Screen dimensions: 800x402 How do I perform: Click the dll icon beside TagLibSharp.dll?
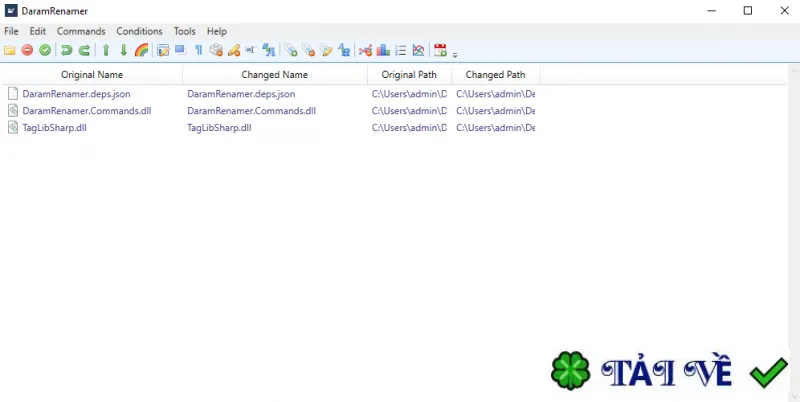(13, 128)
